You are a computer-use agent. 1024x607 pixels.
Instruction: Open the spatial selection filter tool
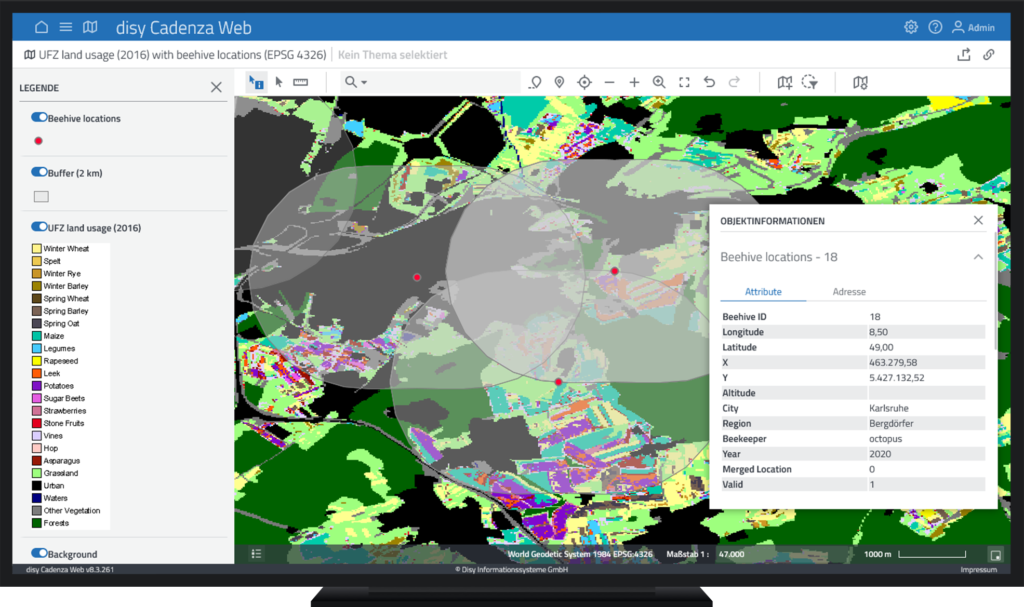tap(810, 82)
